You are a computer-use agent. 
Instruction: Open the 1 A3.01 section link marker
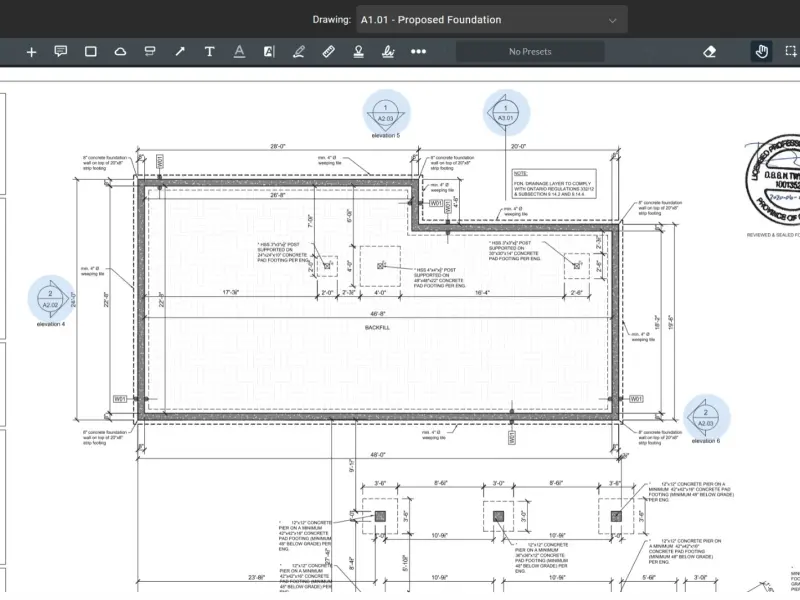coord(506,113)
